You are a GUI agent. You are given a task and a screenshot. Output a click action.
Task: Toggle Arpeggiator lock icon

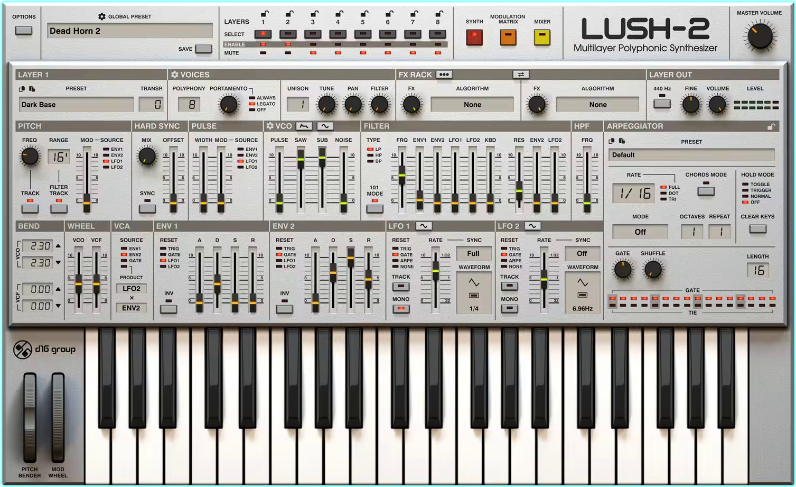pos(771,126)
